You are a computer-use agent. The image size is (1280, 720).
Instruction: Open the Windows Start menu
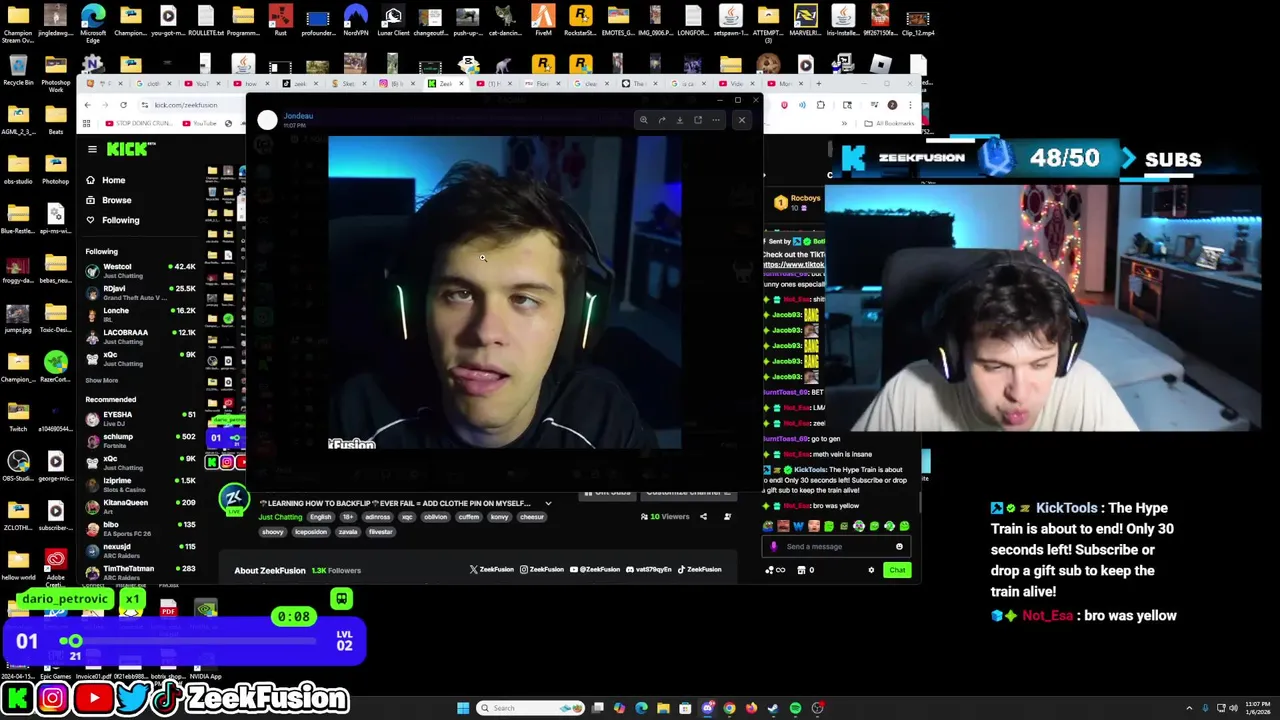click(463, 708)
